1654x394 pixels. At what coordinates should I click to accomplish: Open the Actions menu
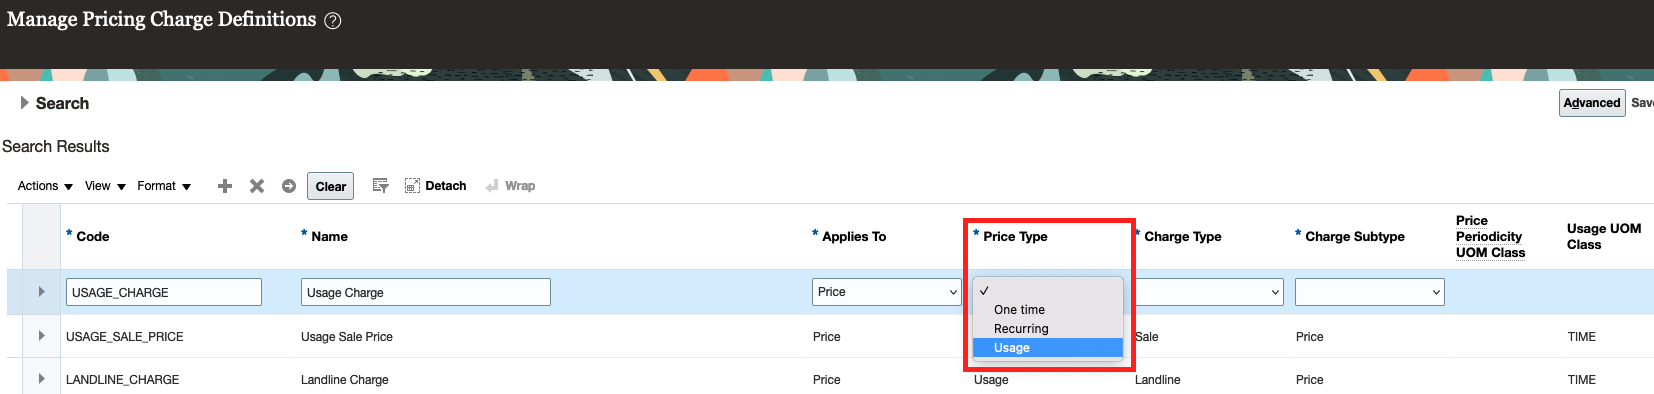coord(45,186)
